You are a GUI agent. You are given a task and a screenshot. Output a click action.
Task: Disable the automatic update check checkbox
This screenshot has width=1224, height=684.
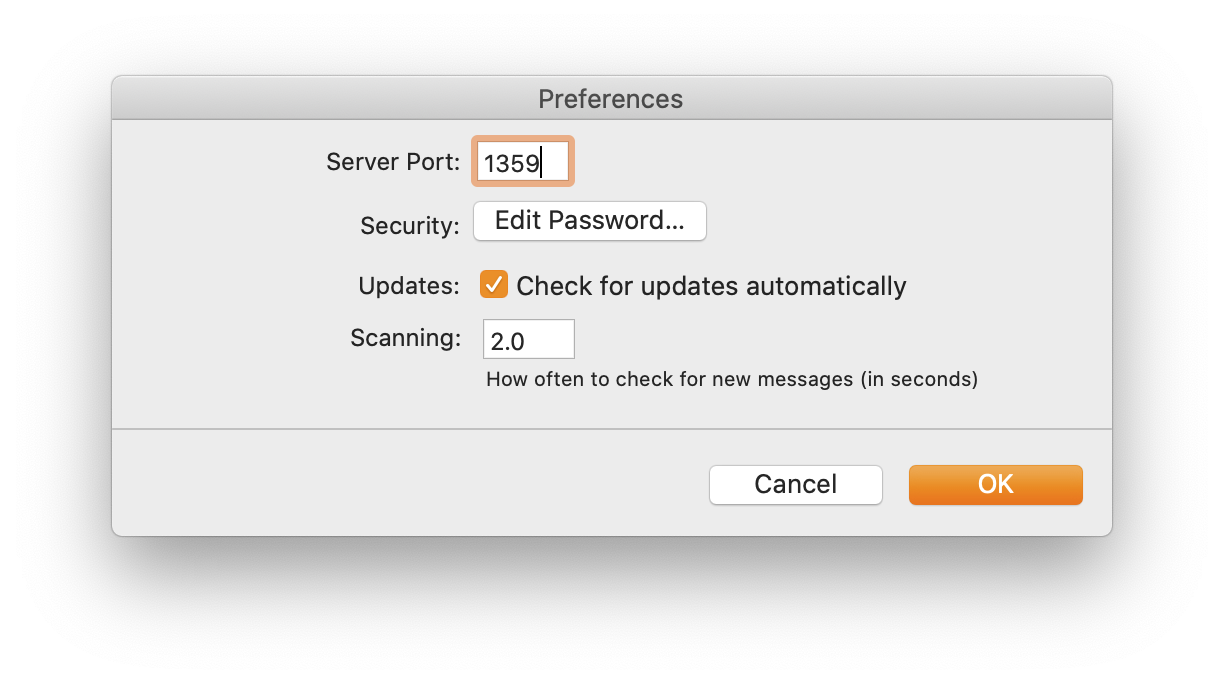(494, 285)
